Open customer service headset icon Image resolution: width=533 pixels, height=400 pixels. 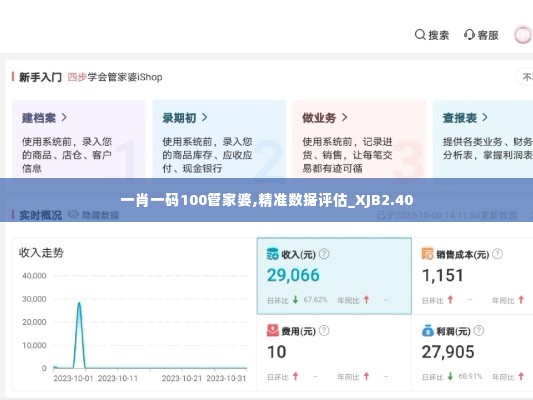point(469,35)
